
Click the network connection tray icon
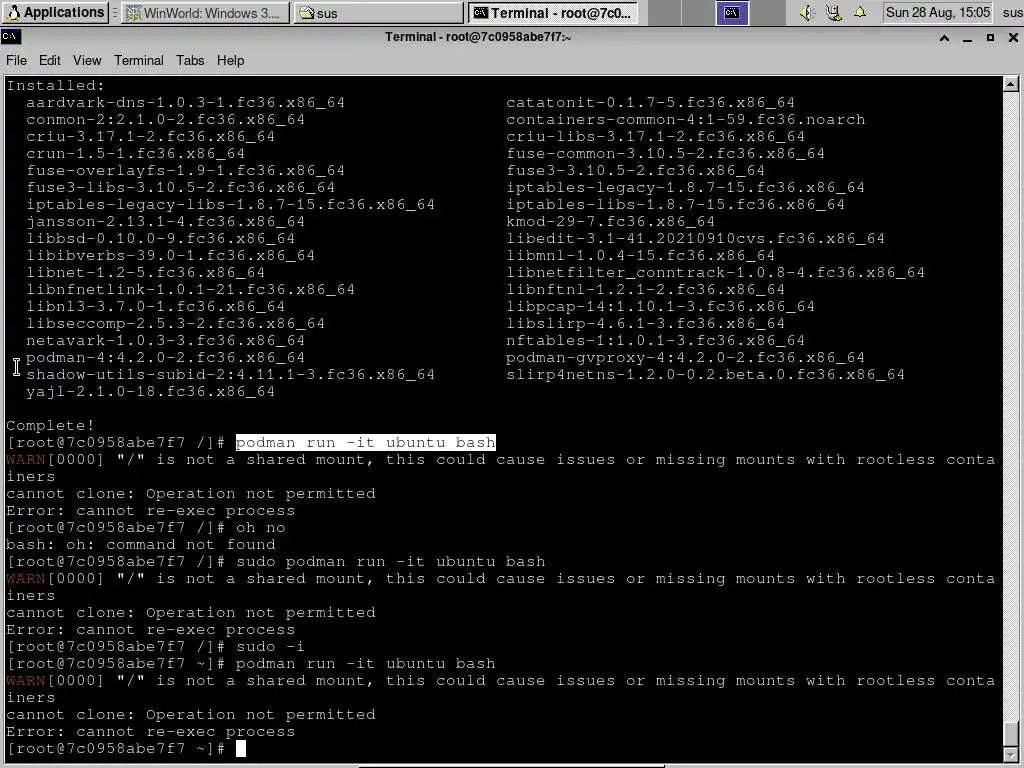click(x=833, y=12)
